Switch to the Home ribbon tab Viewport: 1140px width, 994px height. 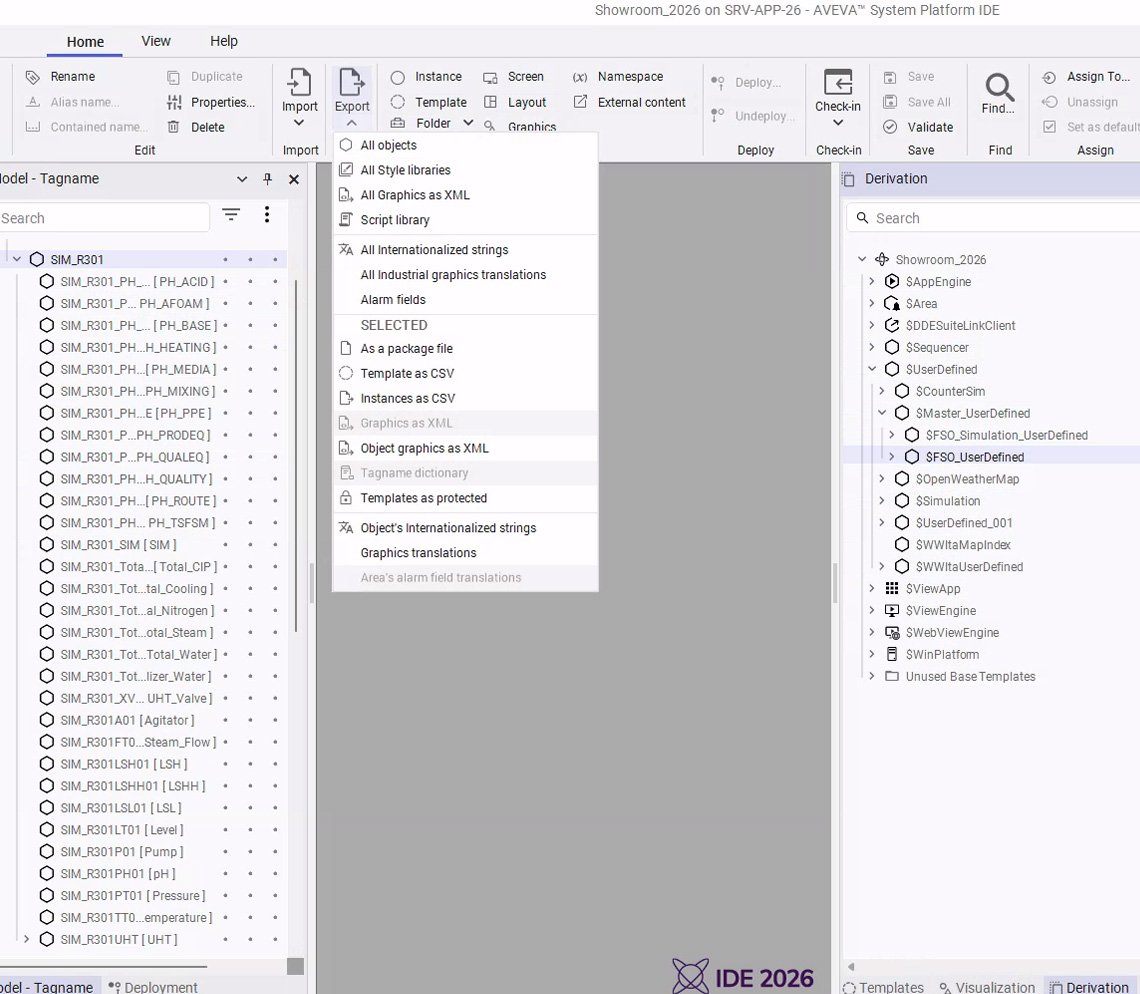pyautogui.click(x=85, y=41)
